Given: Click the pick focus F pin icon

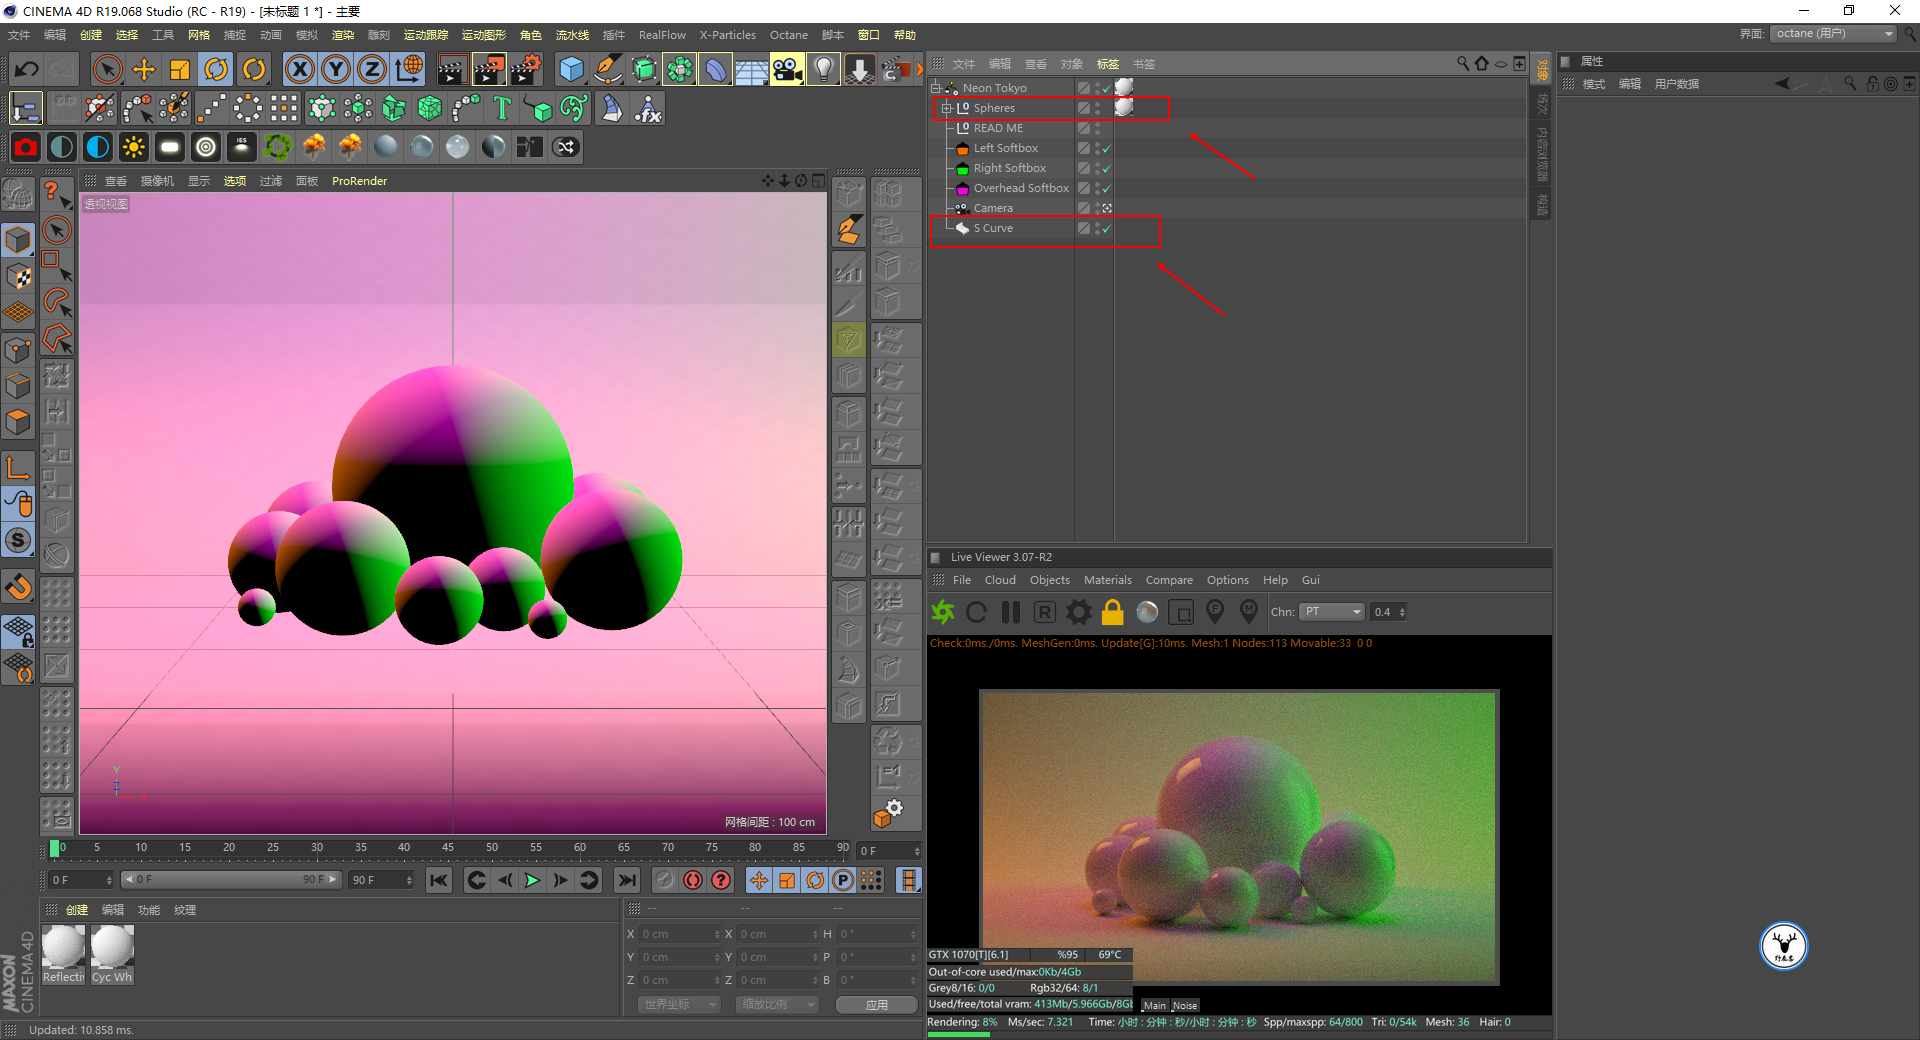Looking at the screenshot, I should click(1215, 611).
